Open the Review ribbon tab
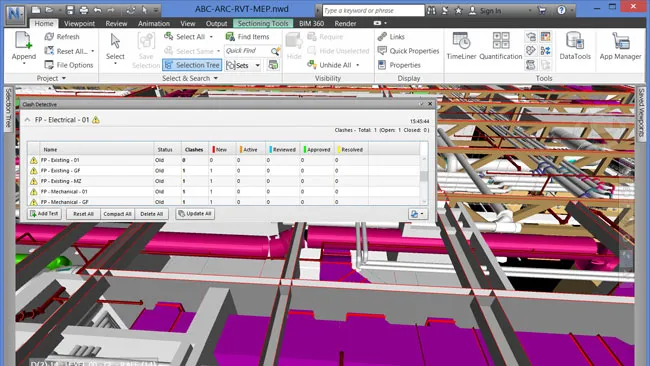Viewport: 650px width, 366px height. 116,24
